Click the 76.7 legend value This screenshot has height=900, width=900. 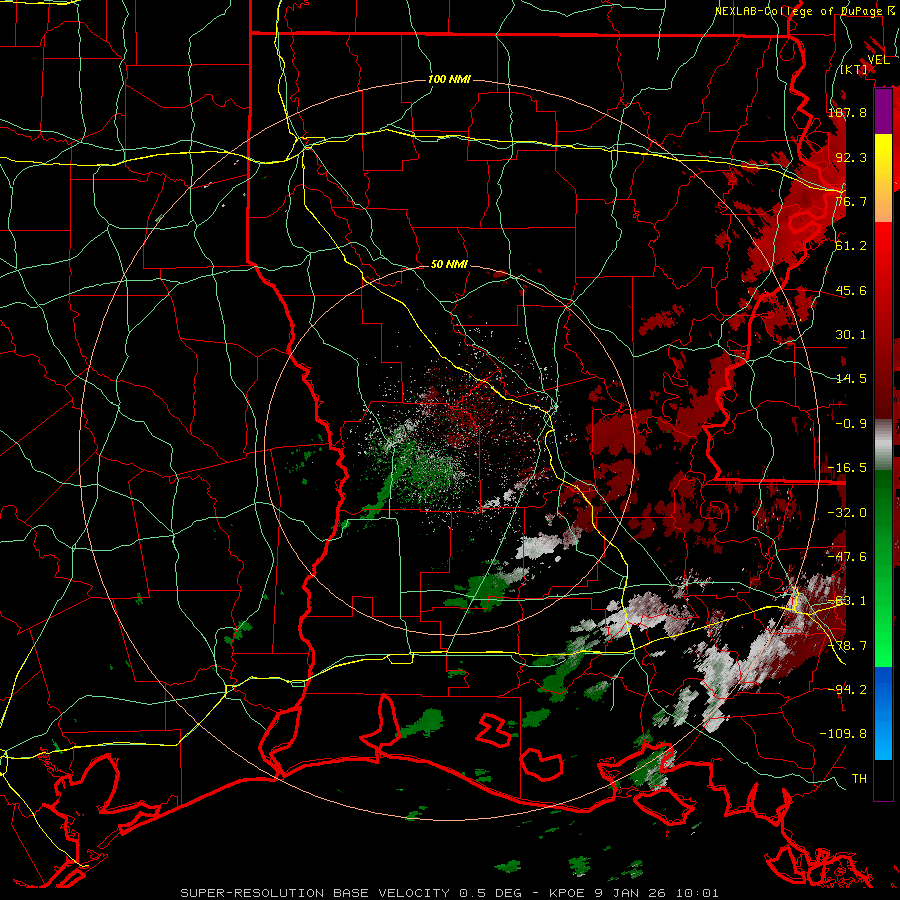851,201
